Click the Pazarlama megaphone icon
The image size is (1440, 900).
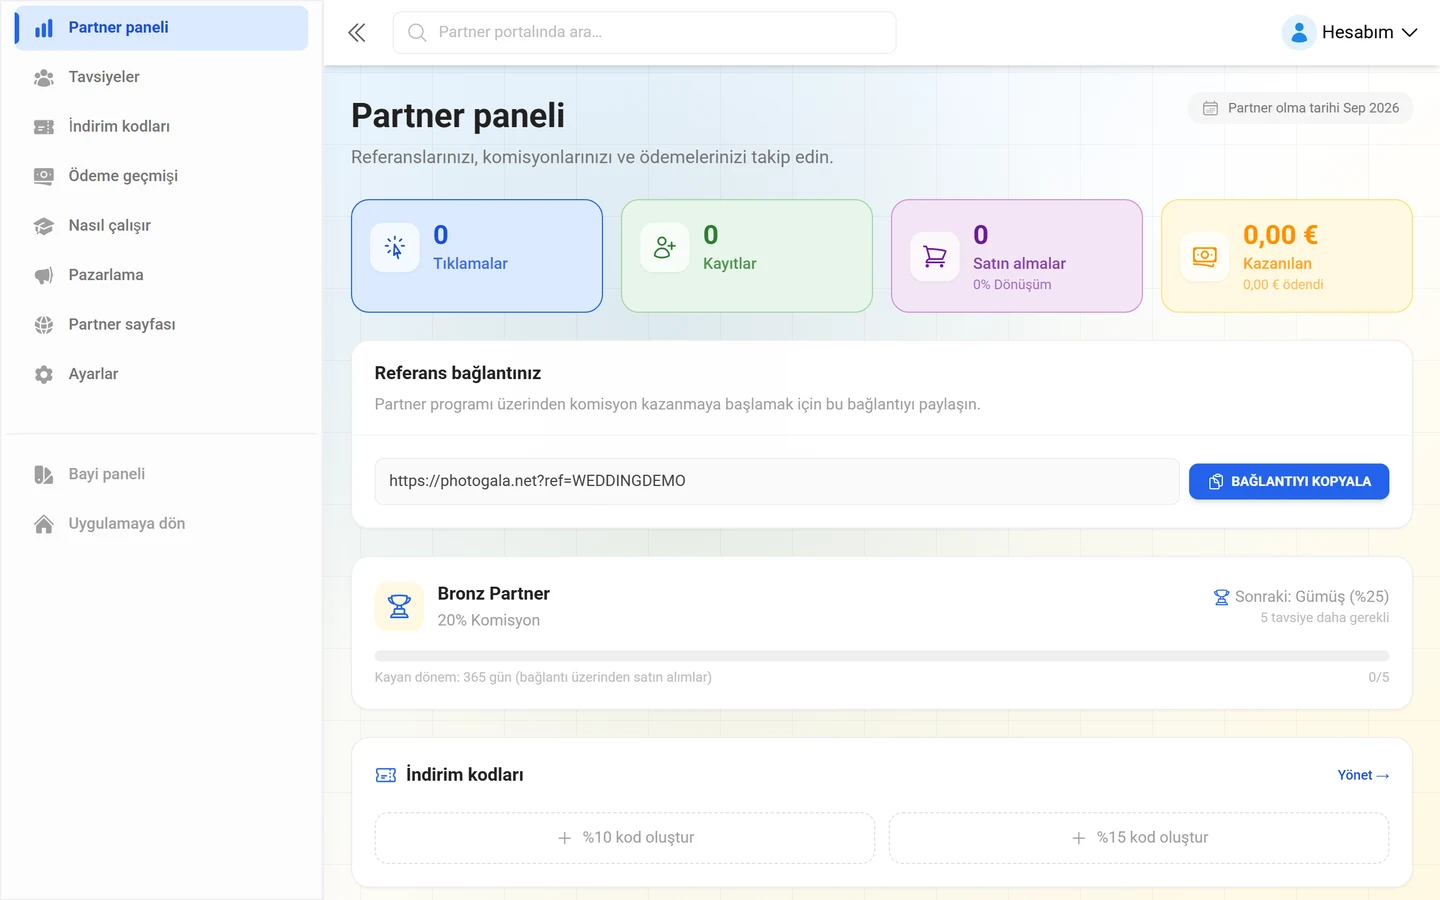(x=44, y=275)
